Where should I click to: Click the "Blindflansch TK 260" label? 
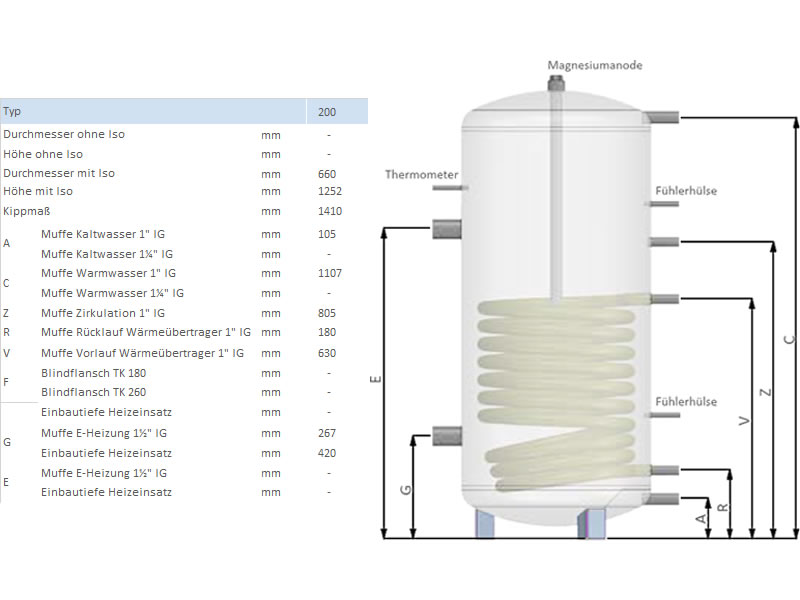click(x=93, y=392)
